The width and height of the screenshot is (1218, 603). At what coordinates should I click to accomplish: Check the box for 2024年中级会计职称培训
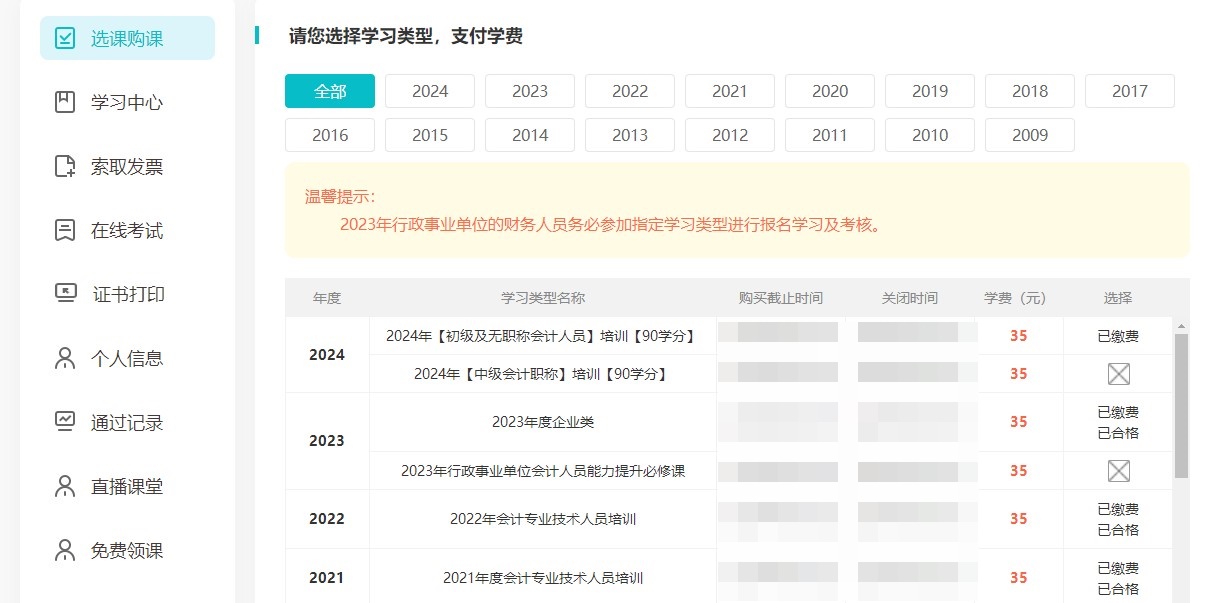(x=1118, y=374)
